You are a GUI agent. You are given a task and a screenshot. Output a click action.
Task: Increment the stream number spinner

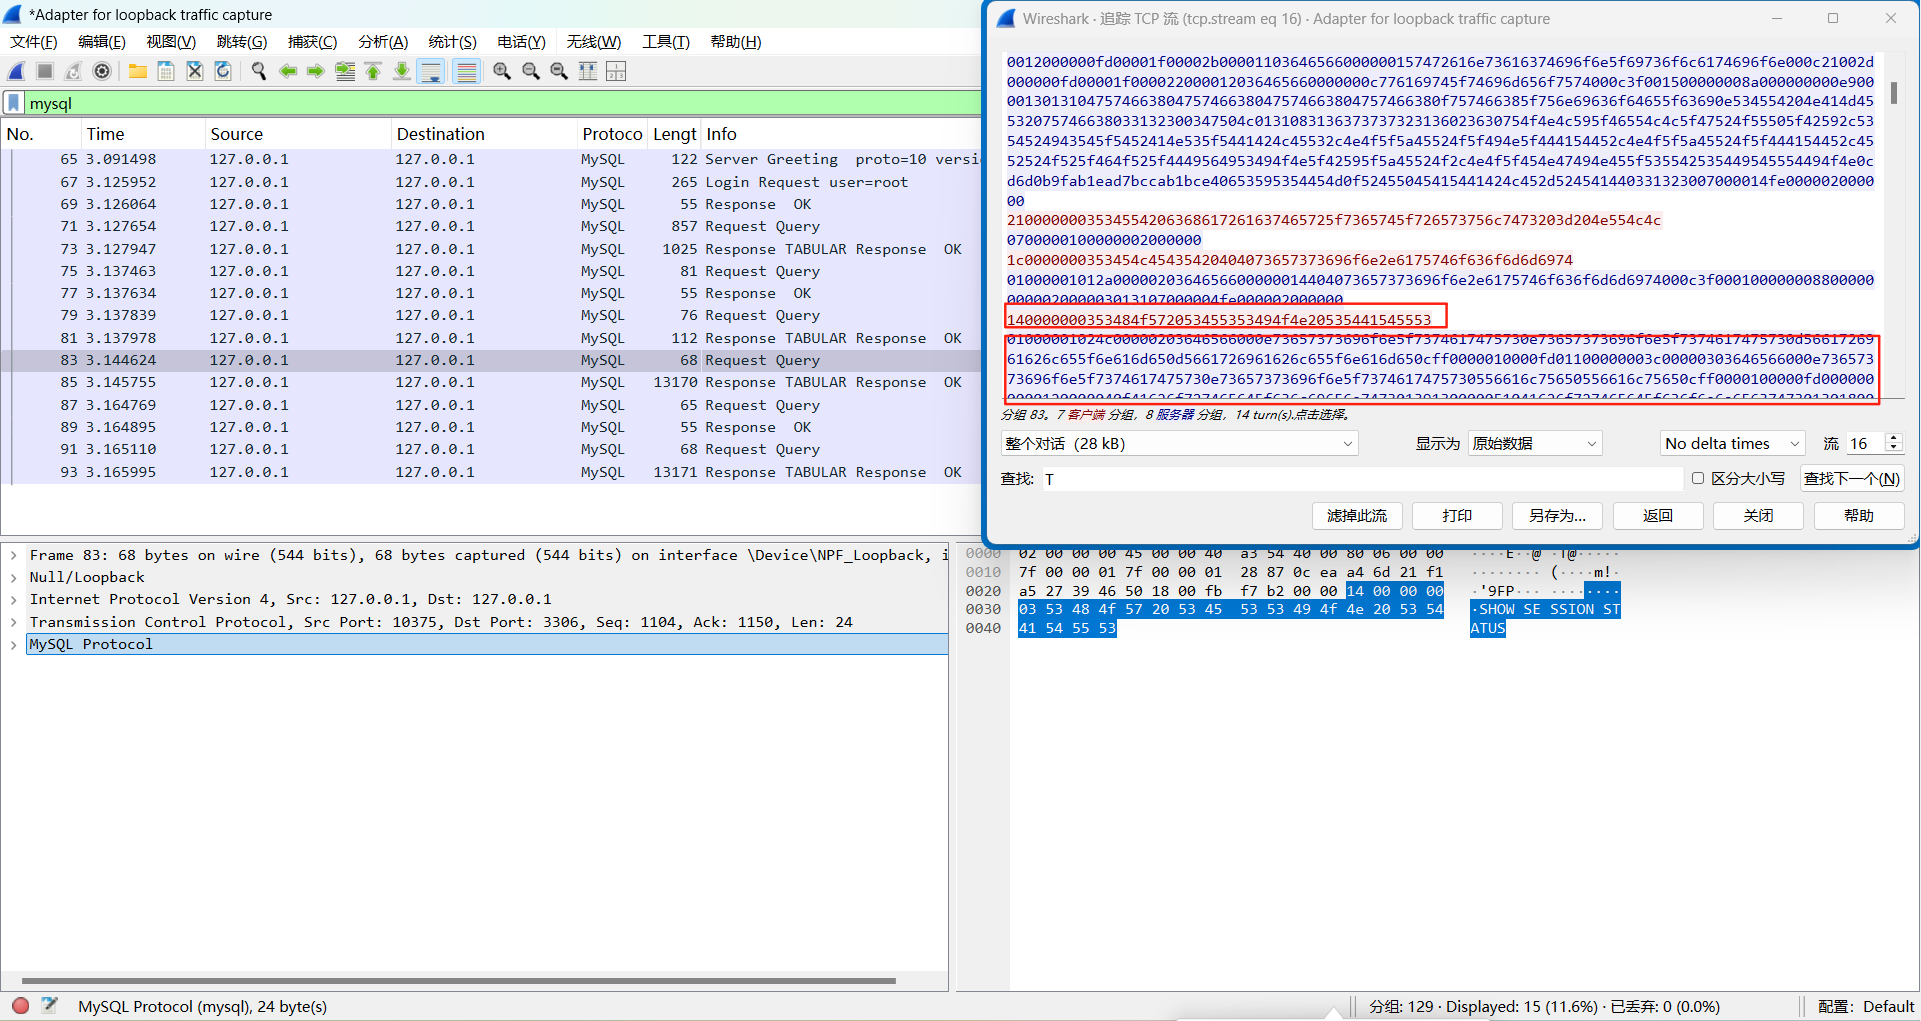tap(1892, 438)
